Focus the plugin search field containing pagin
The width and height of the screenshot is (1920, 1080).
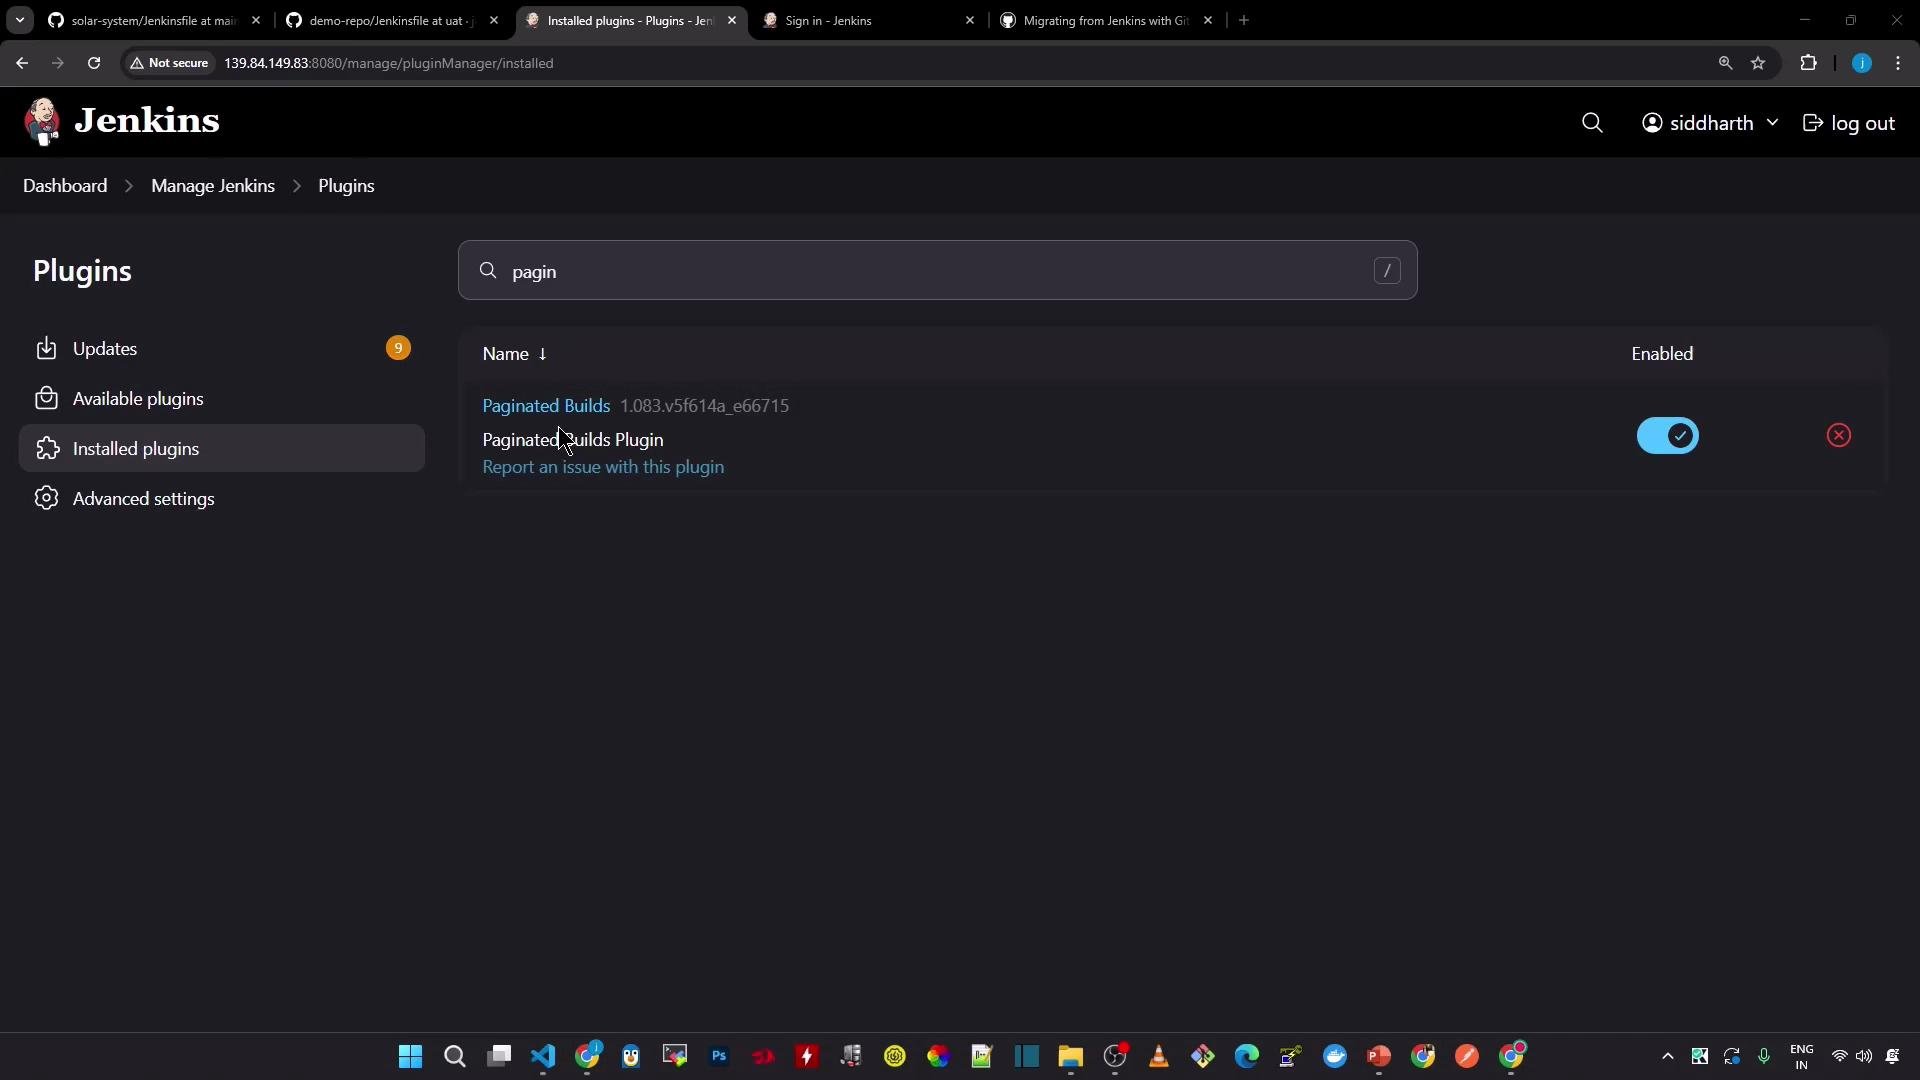(x=937, y=271)
